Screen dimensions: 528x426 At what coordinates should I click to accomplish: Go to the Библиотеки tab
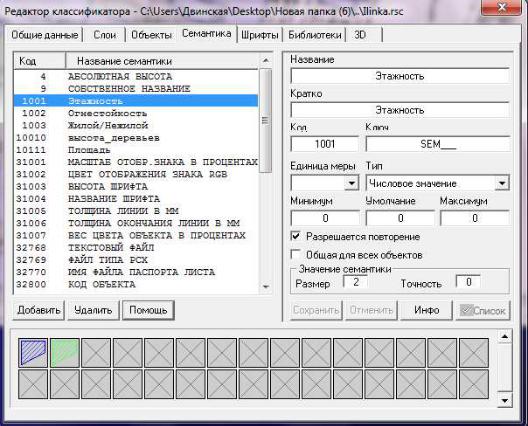click(315, 35)
